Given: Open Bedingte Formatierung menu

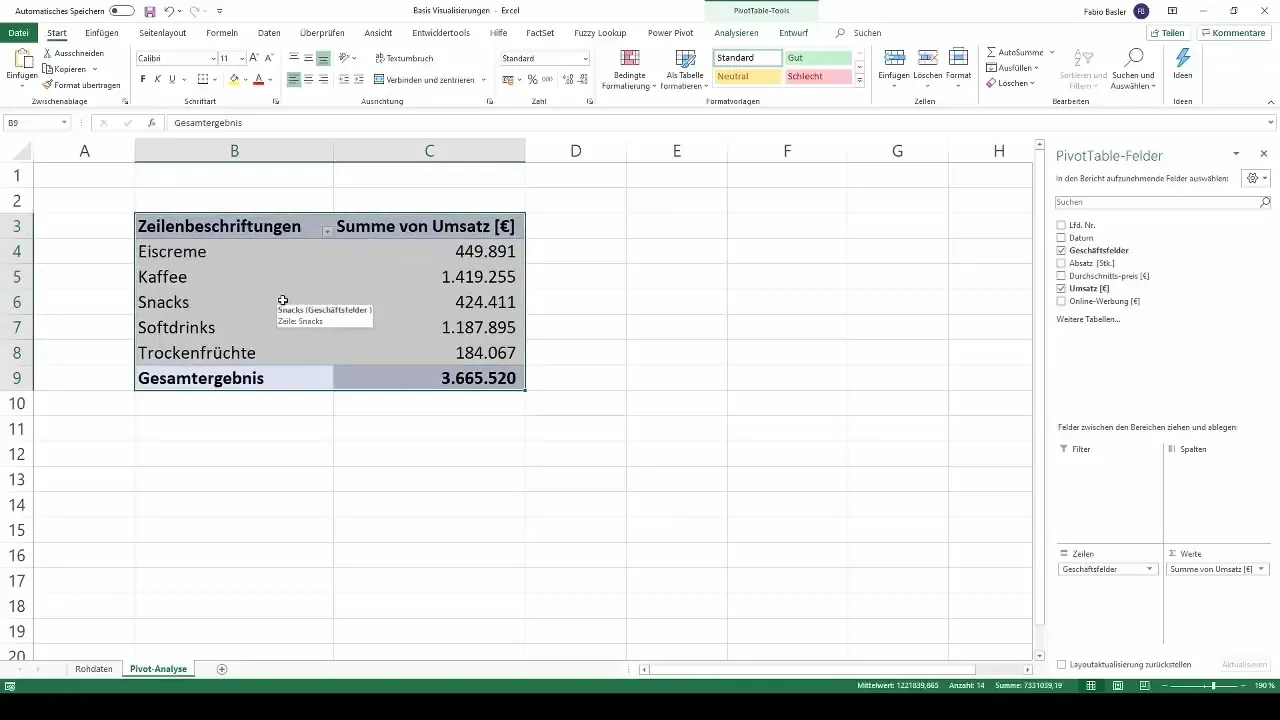Looking at the screenshot, I should point(629,69).
